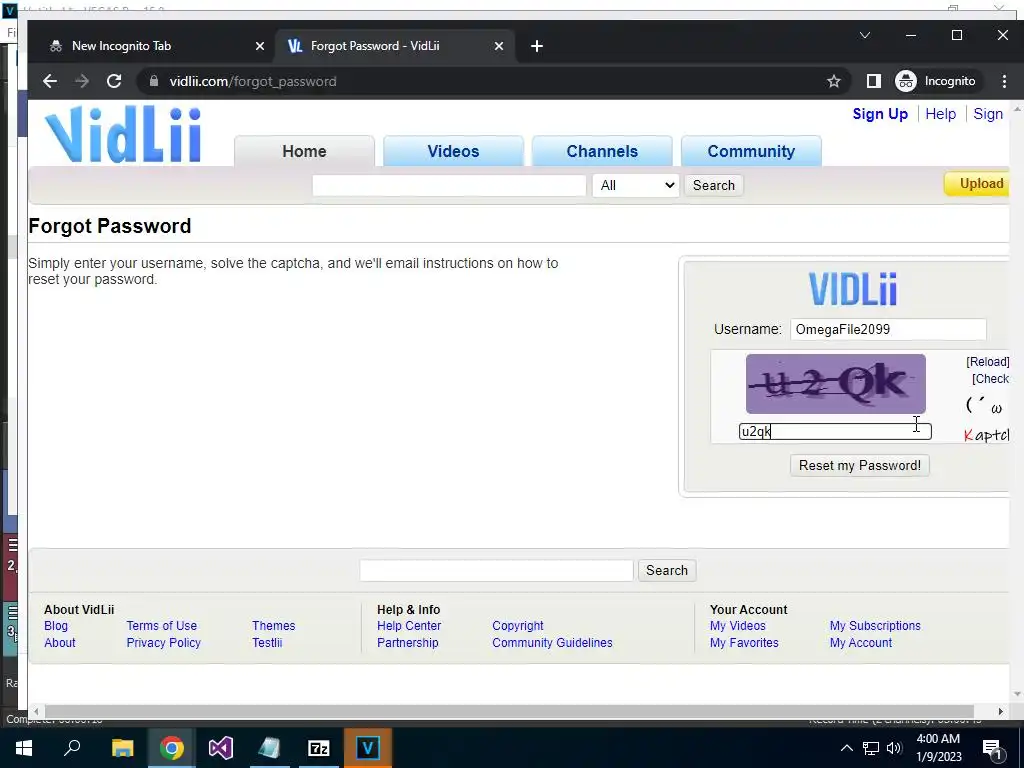Open the Community navigation tab
1024x768 pixels.
(751, 151)
